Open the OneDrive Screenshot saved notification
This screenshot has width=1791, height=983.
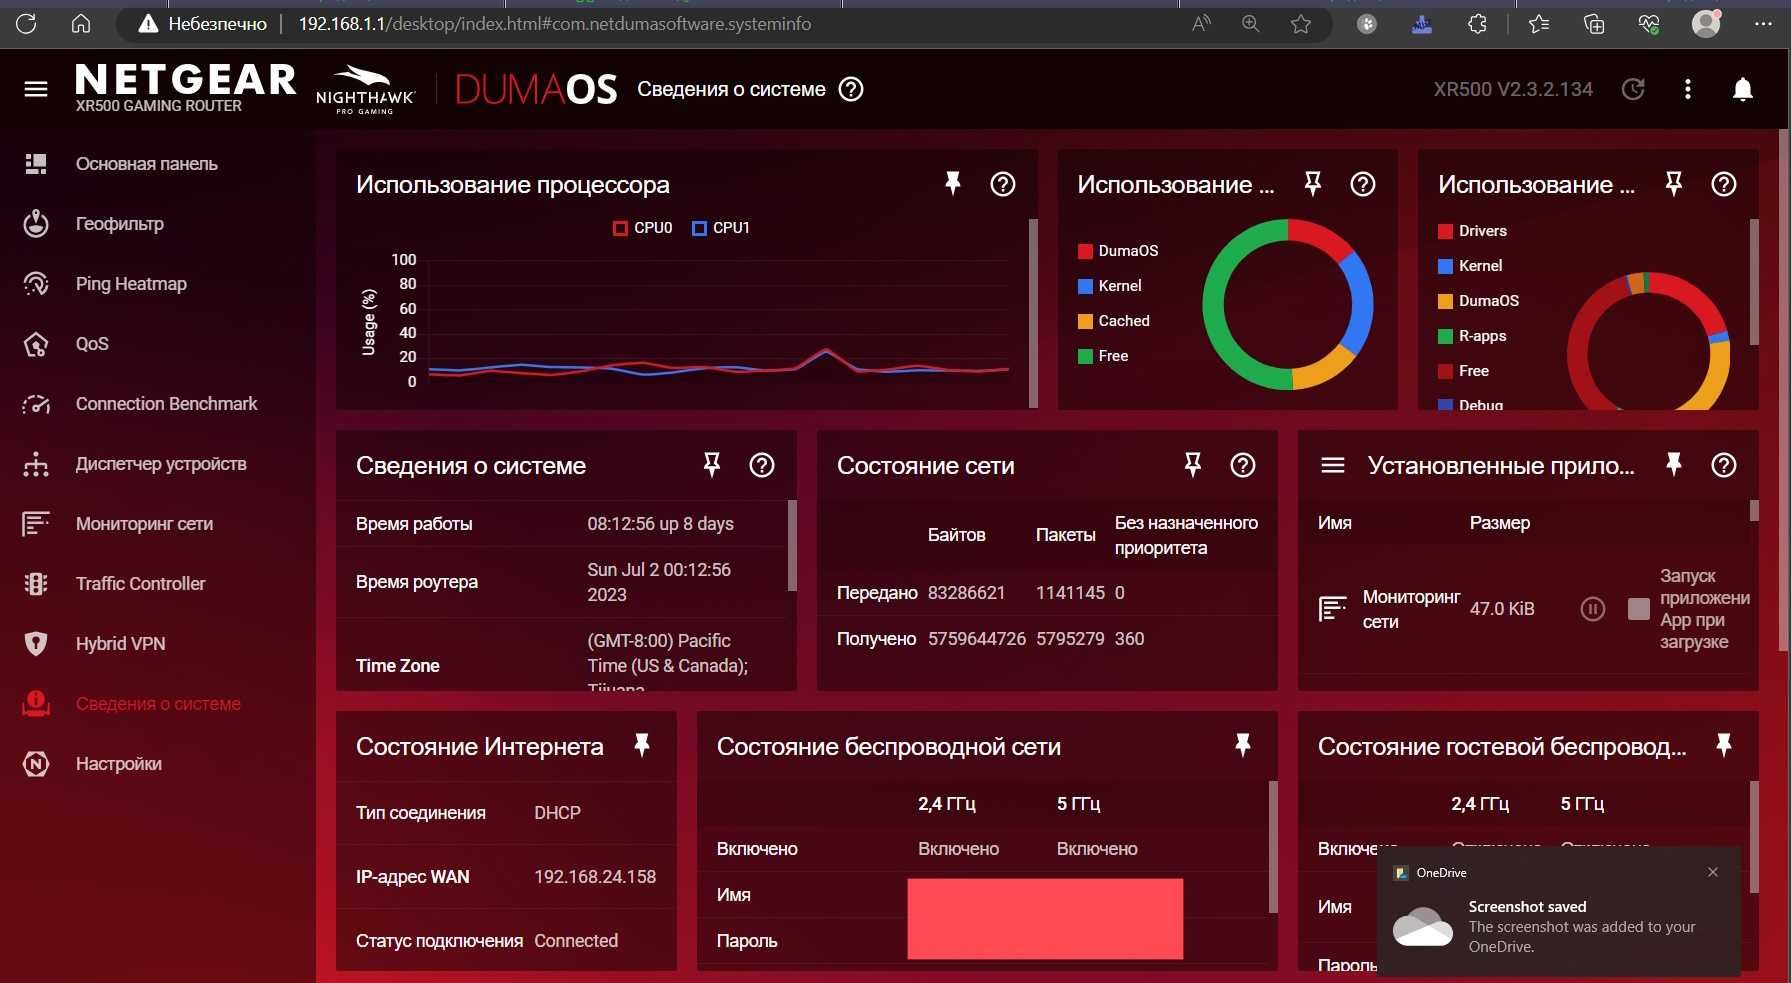click(1559, 911)
